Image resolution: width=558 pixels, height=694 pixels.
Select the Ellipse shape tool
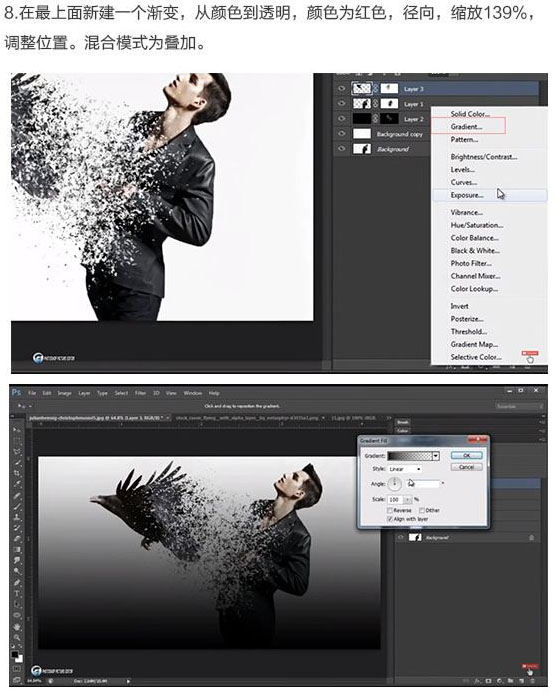click(16, 615)
